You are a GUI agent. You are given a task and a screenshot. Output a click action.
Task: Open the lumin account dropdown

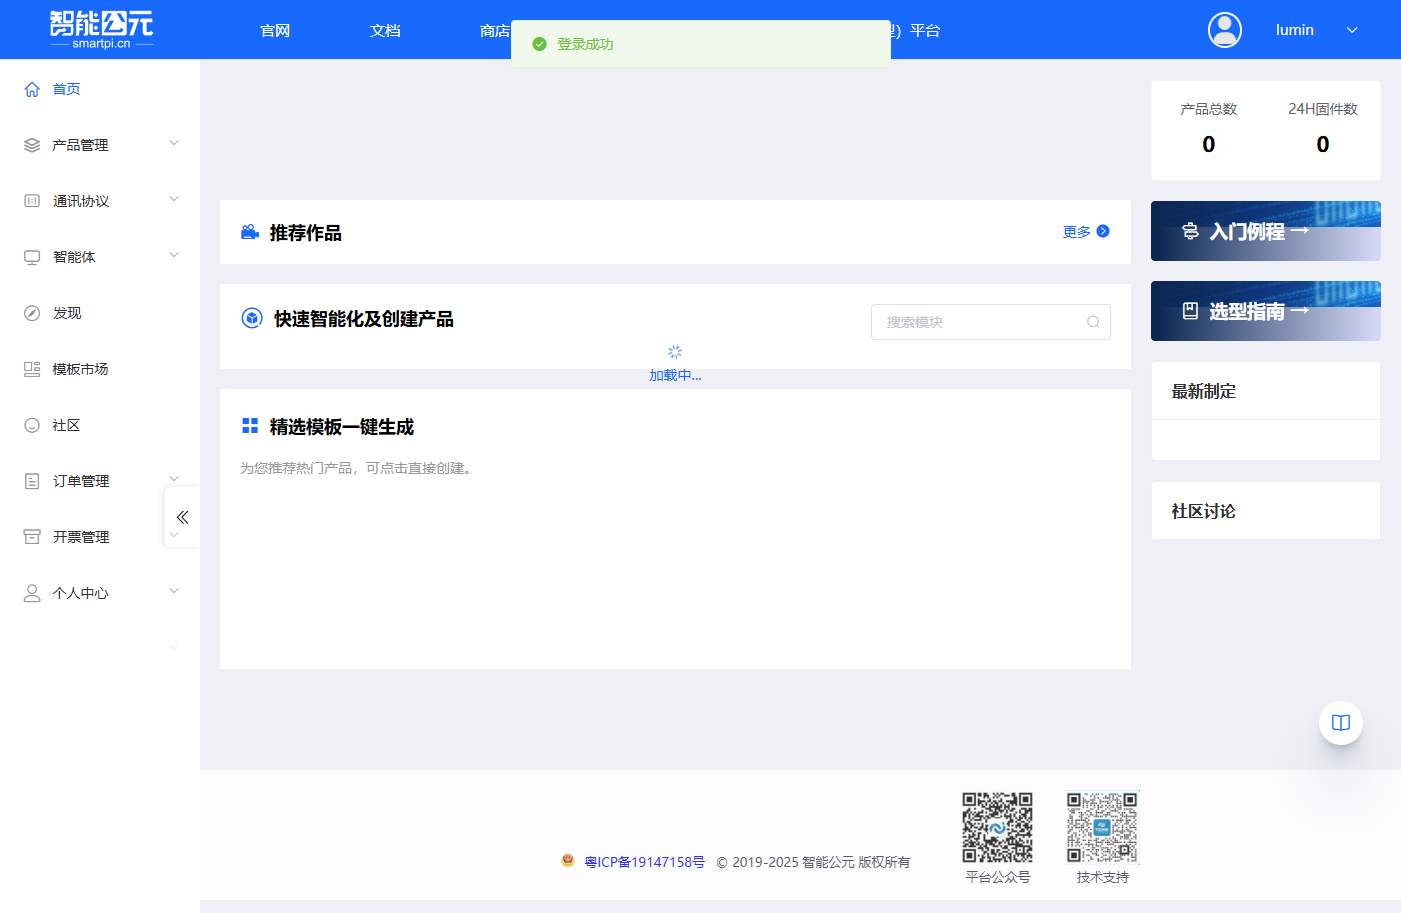click(1352, 30)
